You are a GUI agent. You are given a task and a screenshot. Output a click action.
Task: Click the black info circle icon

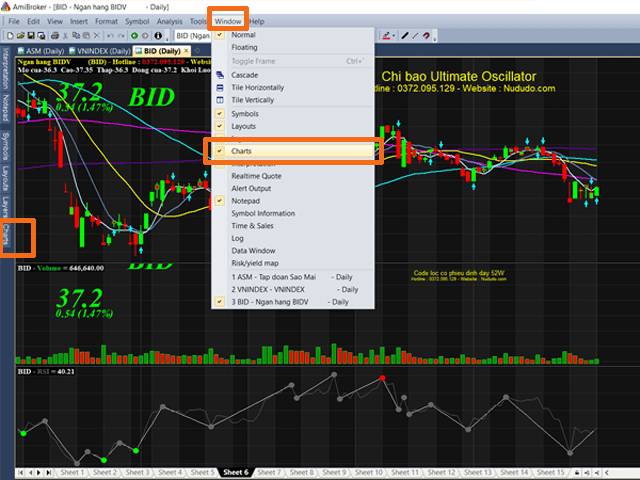(158, 36)
